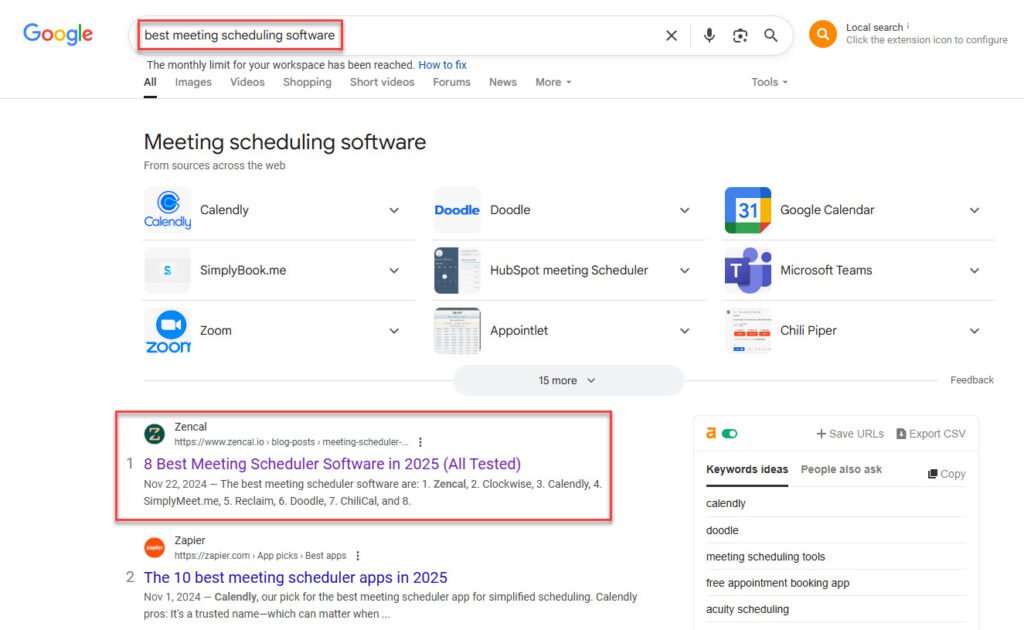
Task: Click the Feedback link
Action: pos(972,380)
